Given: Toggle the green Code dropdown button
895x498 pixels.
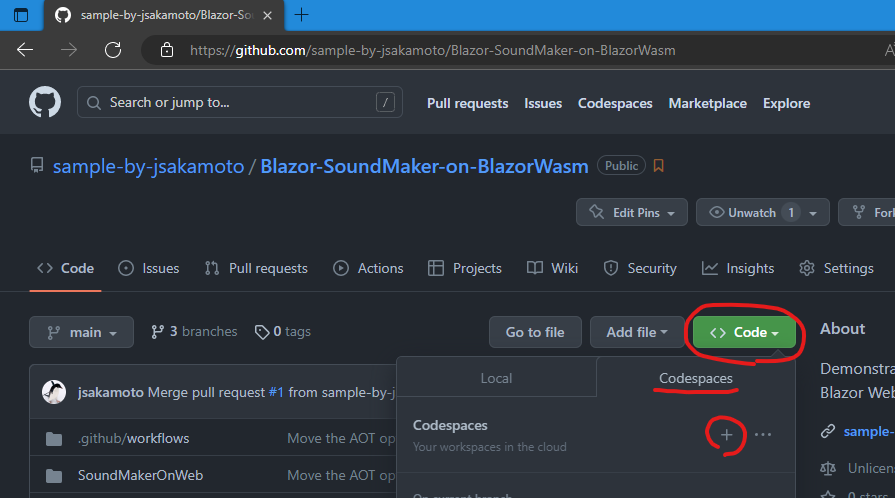Looking at the screenshot, I should pos(744,332).
